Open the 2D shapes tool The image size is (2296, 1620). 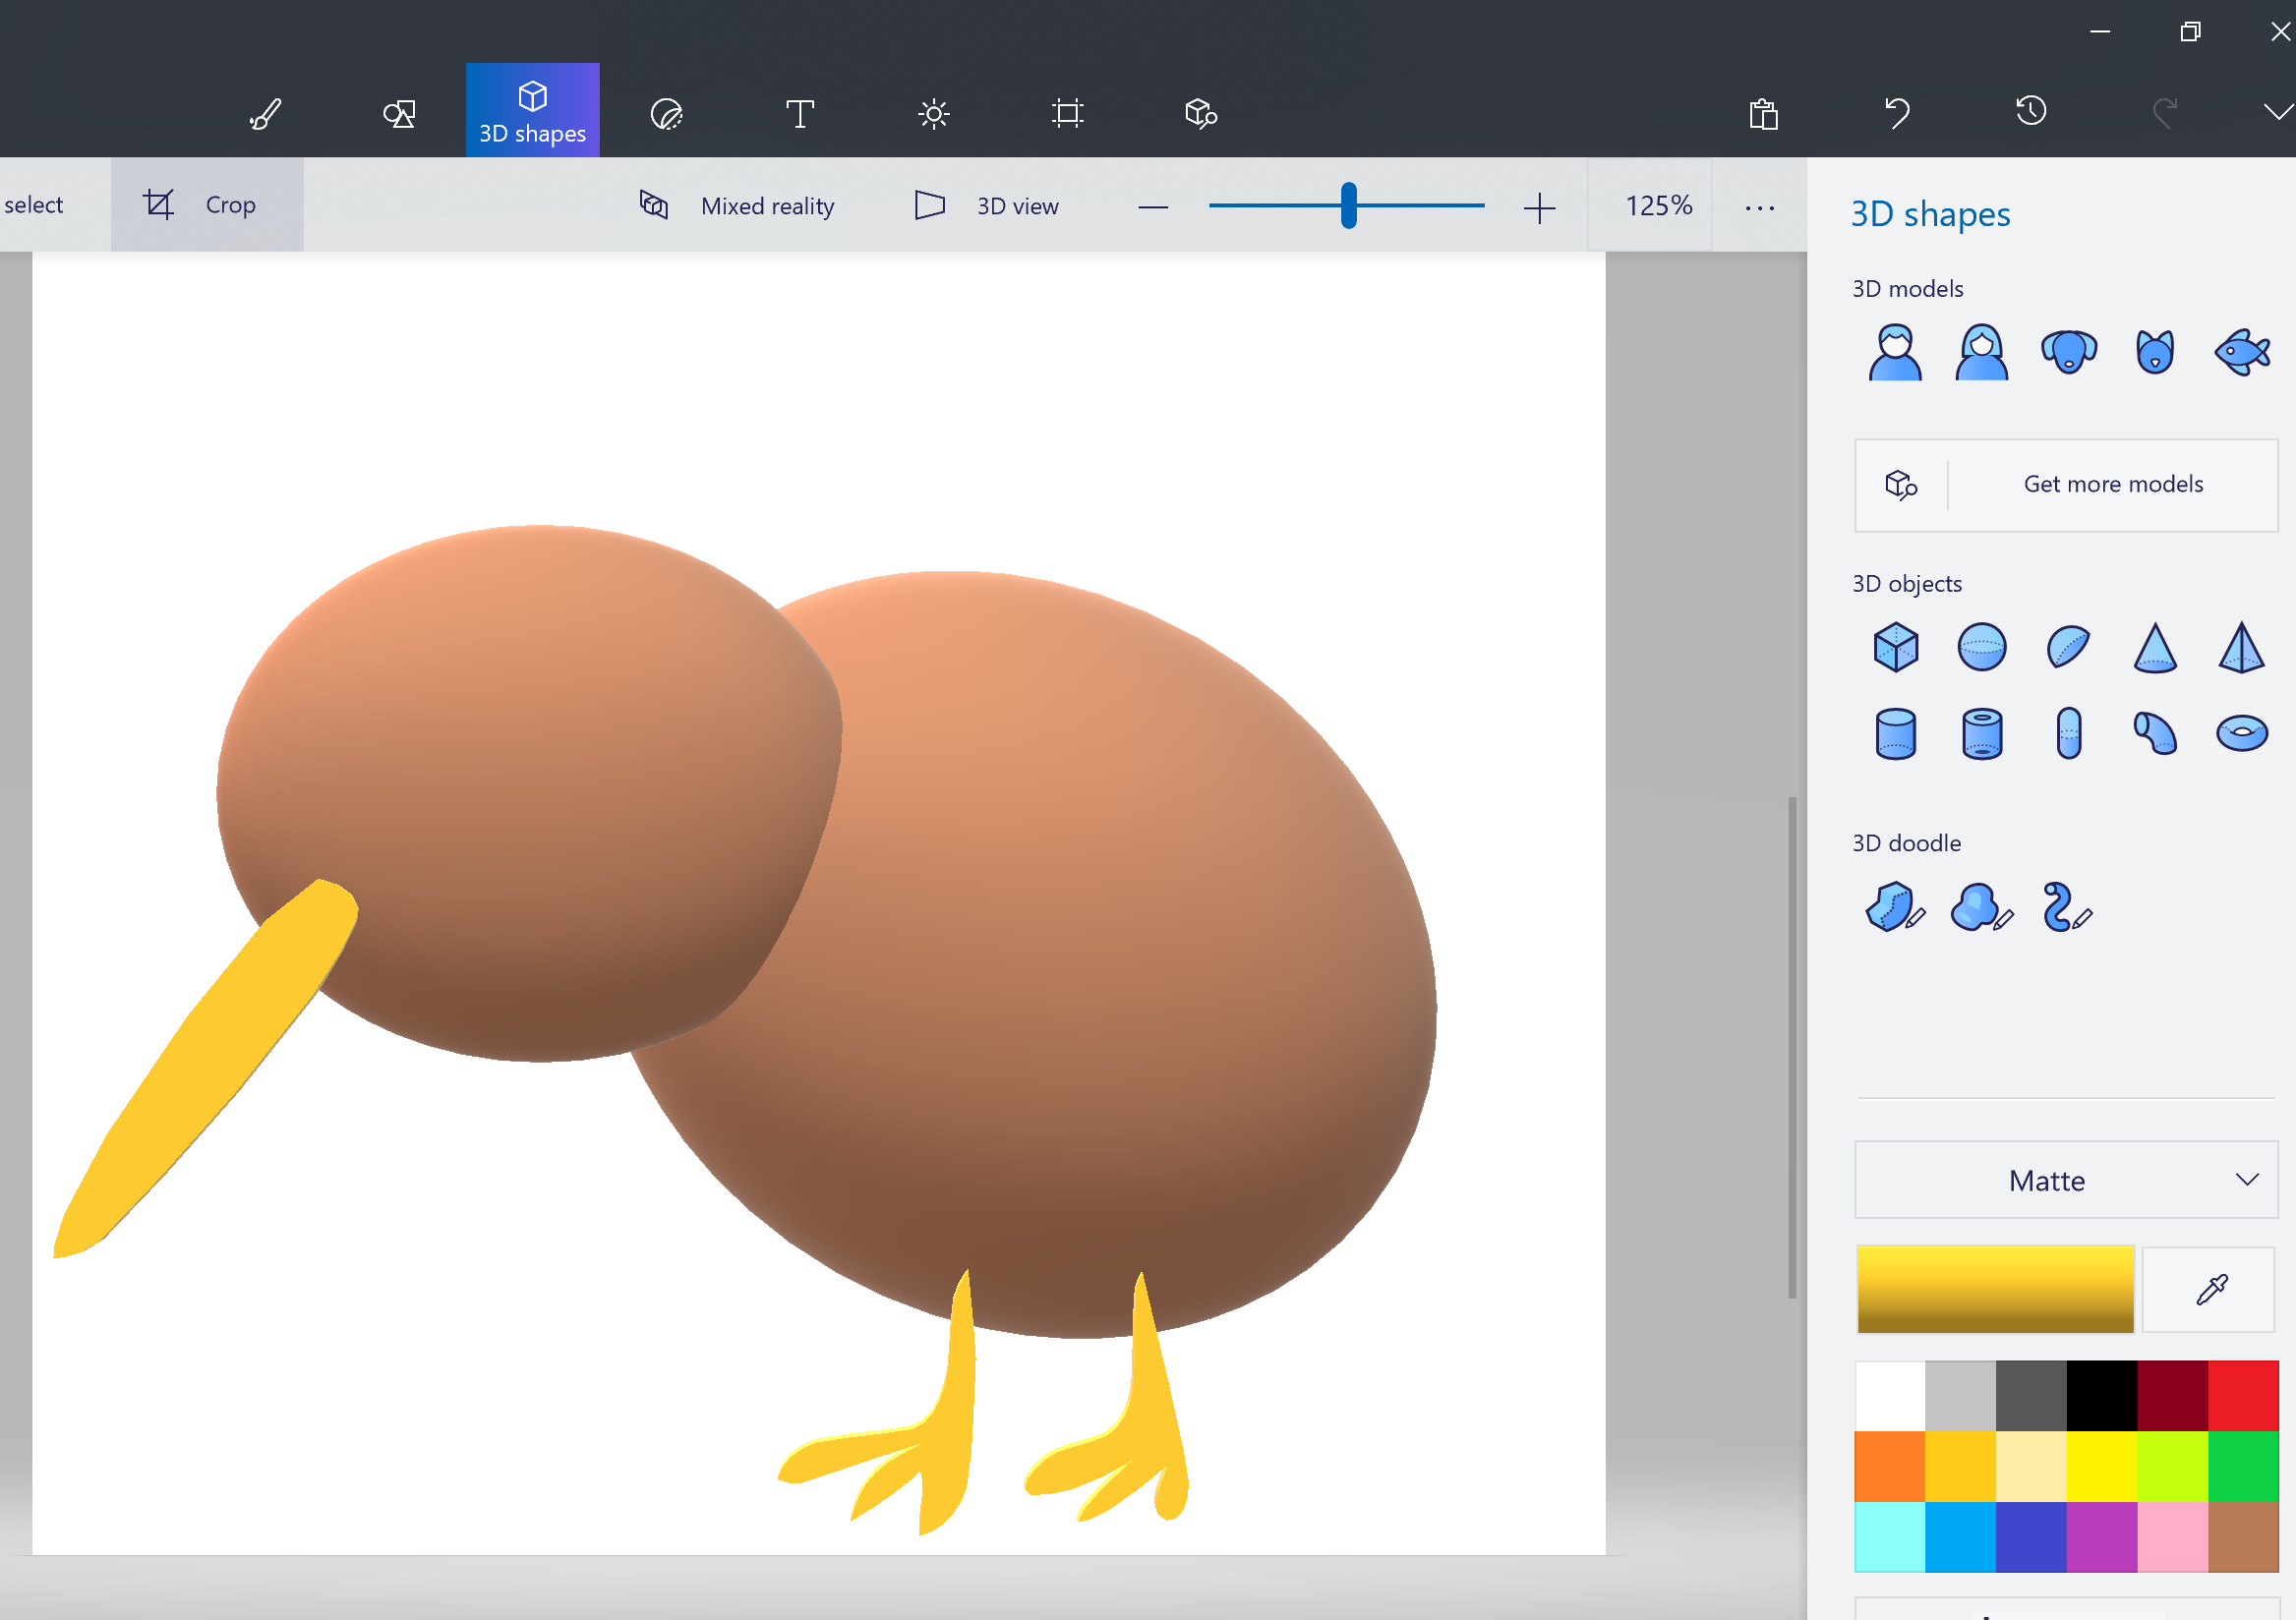coord(399,113)
